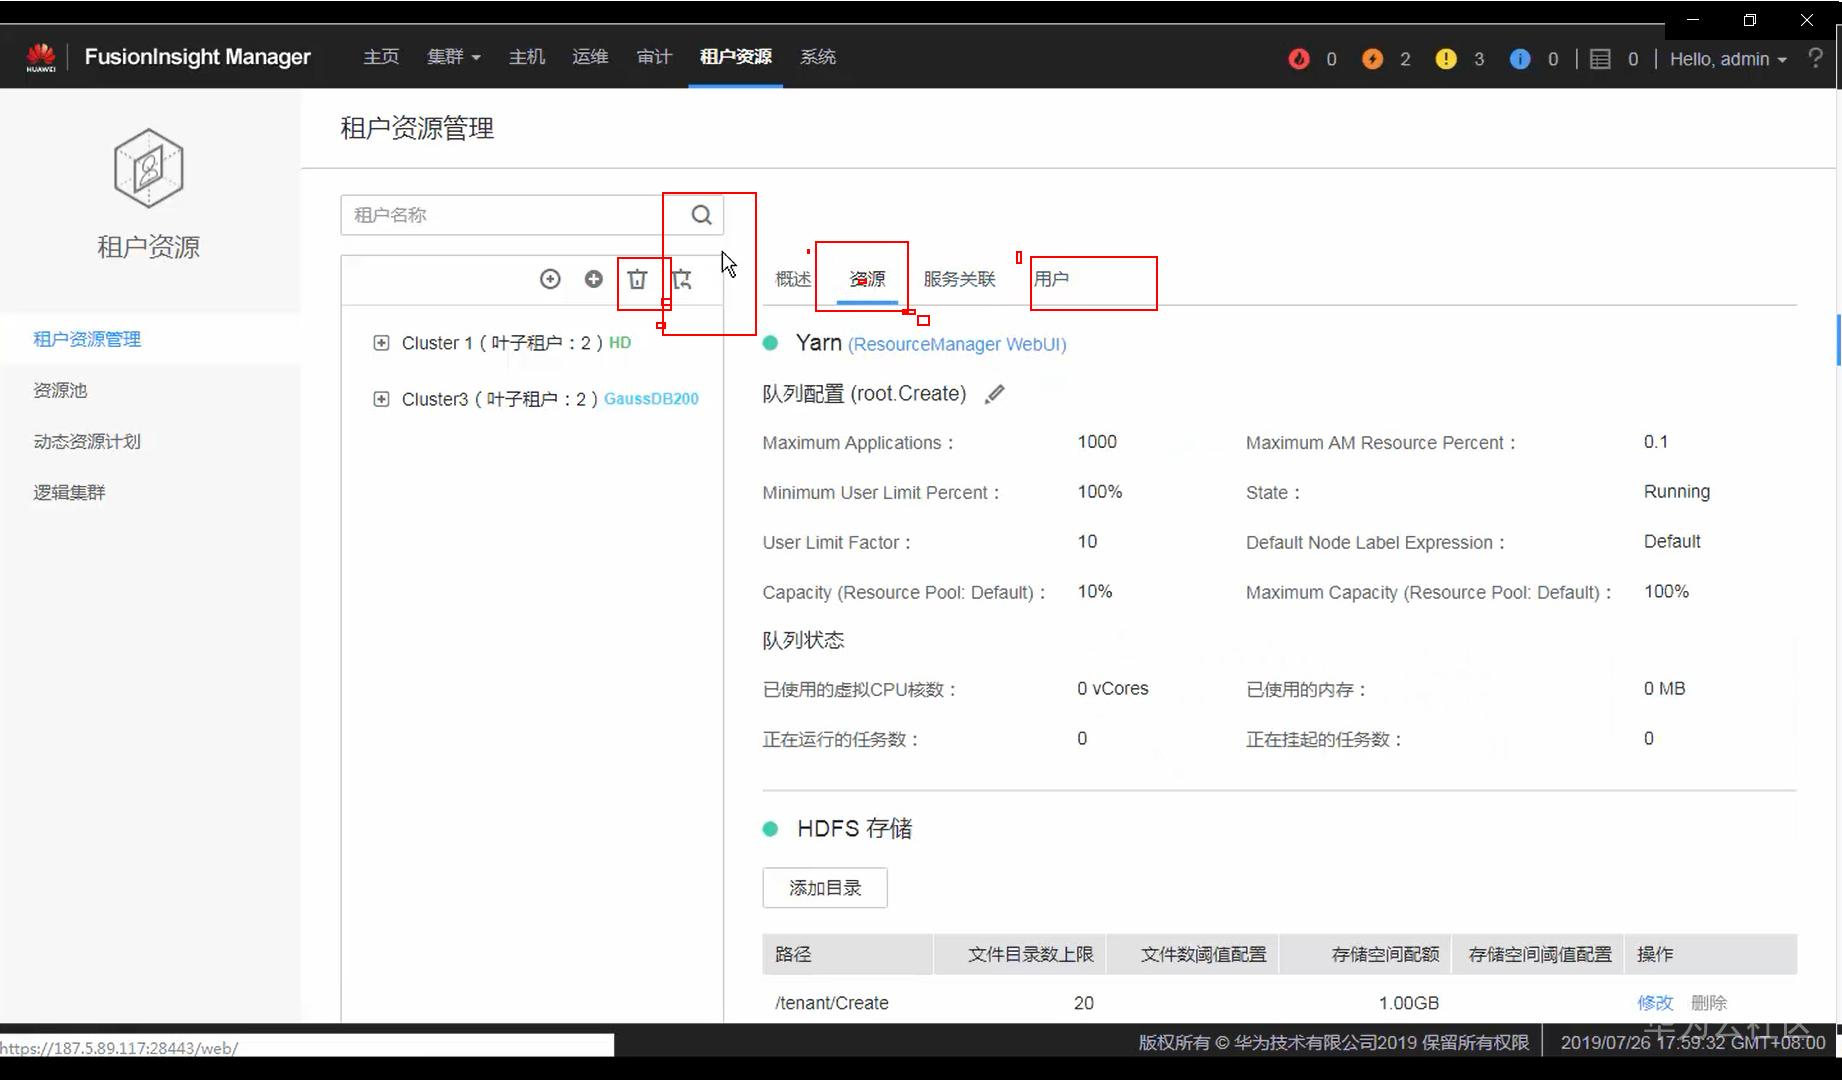
Task: Select 资源池 in the sidebar
Action: tap(60, 390)
